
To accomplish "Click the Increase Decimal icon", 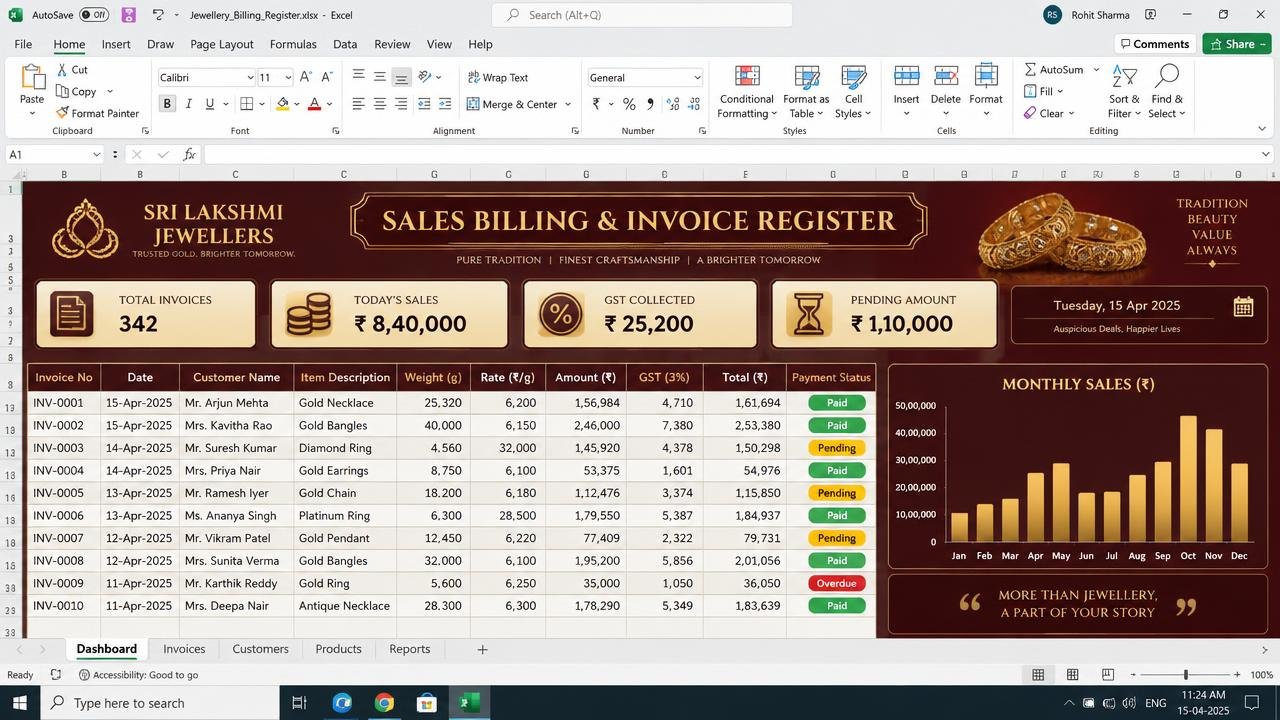I will (672, 104).
